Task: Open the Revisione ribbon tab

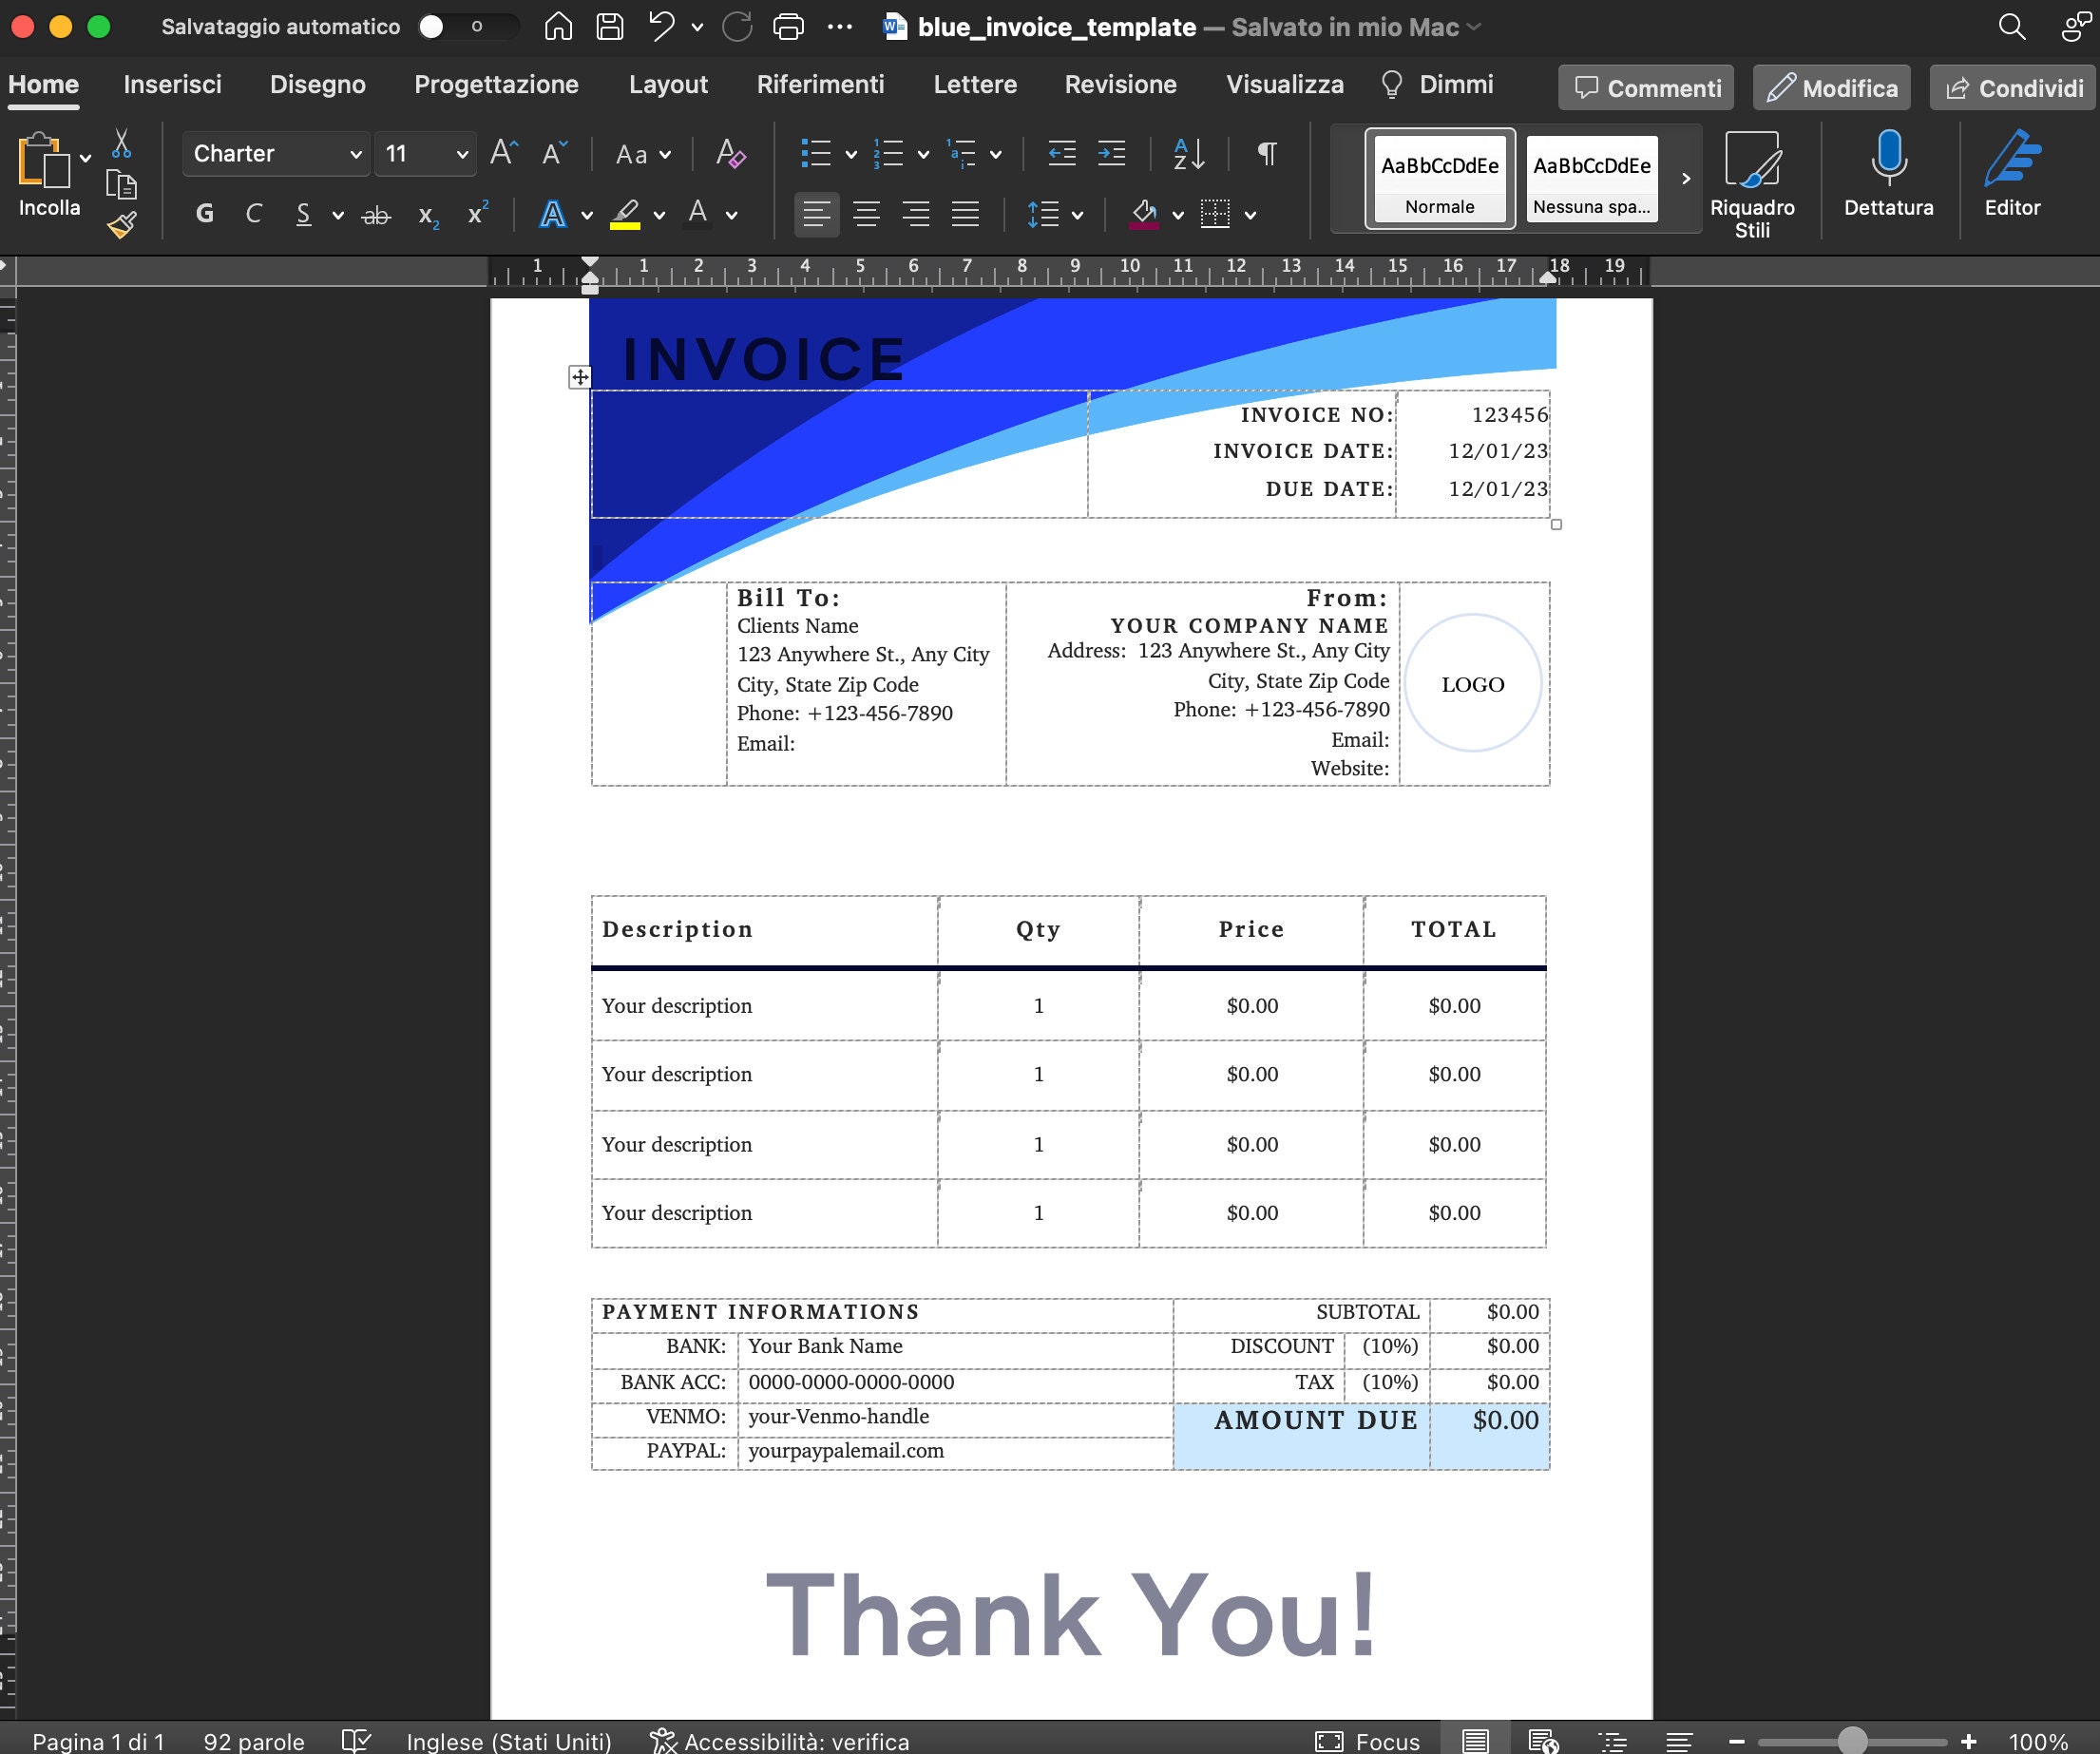Action: [x=1120, y=84]
